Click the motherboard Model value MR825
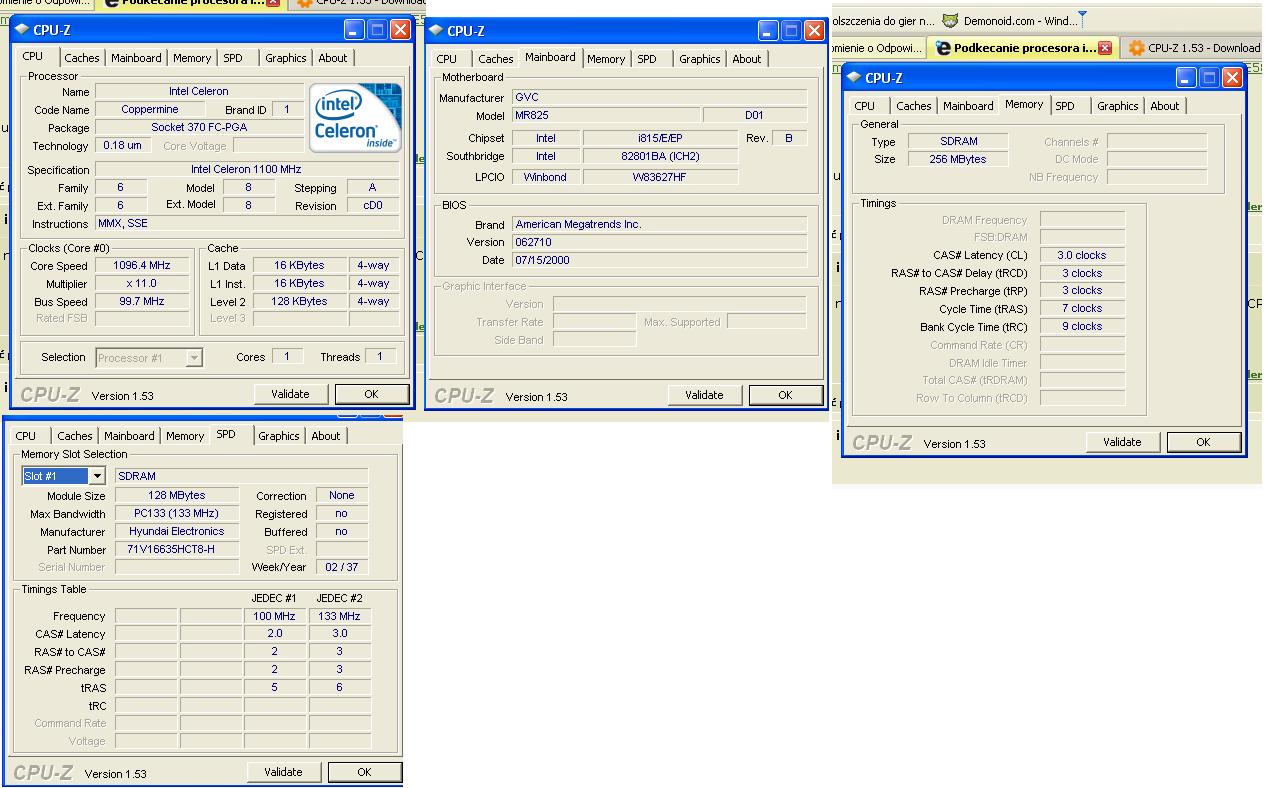Image resolution: width=1270 pixels, height=788 pixels. coord(606,116)
